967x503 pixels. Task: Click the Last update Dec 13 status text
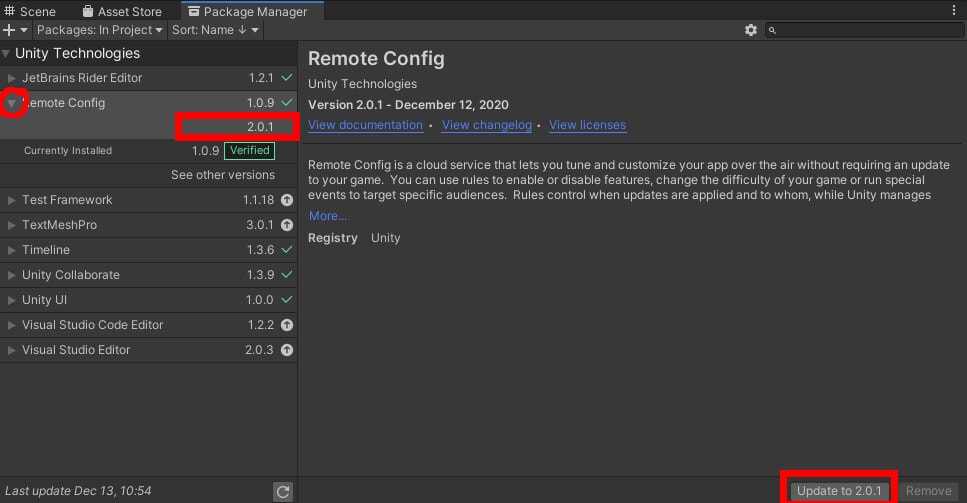pos(78,491)
